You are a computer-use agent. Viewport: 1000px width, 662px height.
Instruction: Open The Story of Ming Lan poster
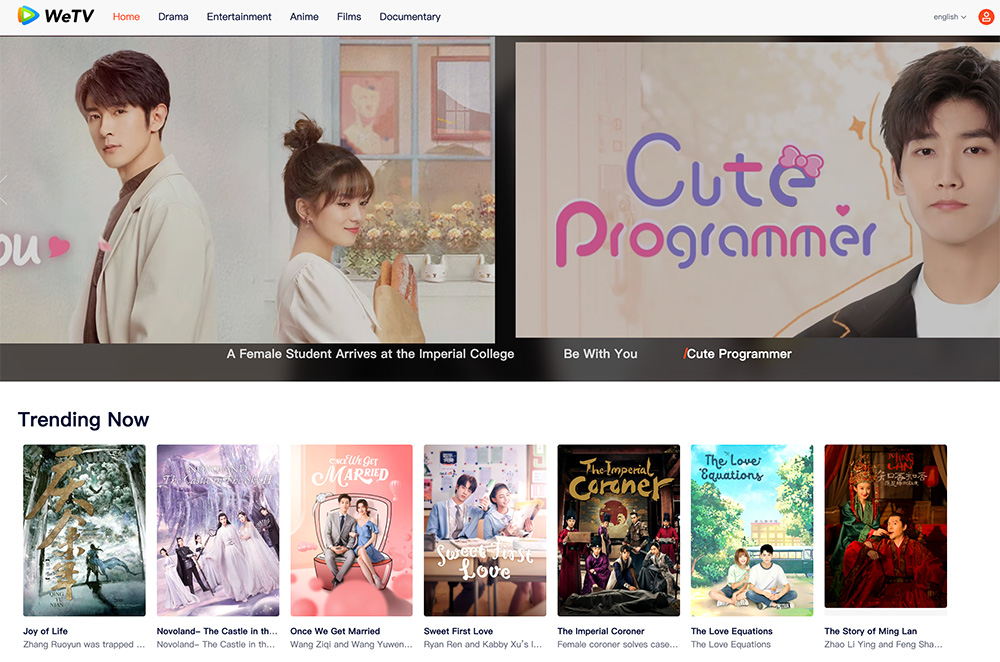[885, 526]
